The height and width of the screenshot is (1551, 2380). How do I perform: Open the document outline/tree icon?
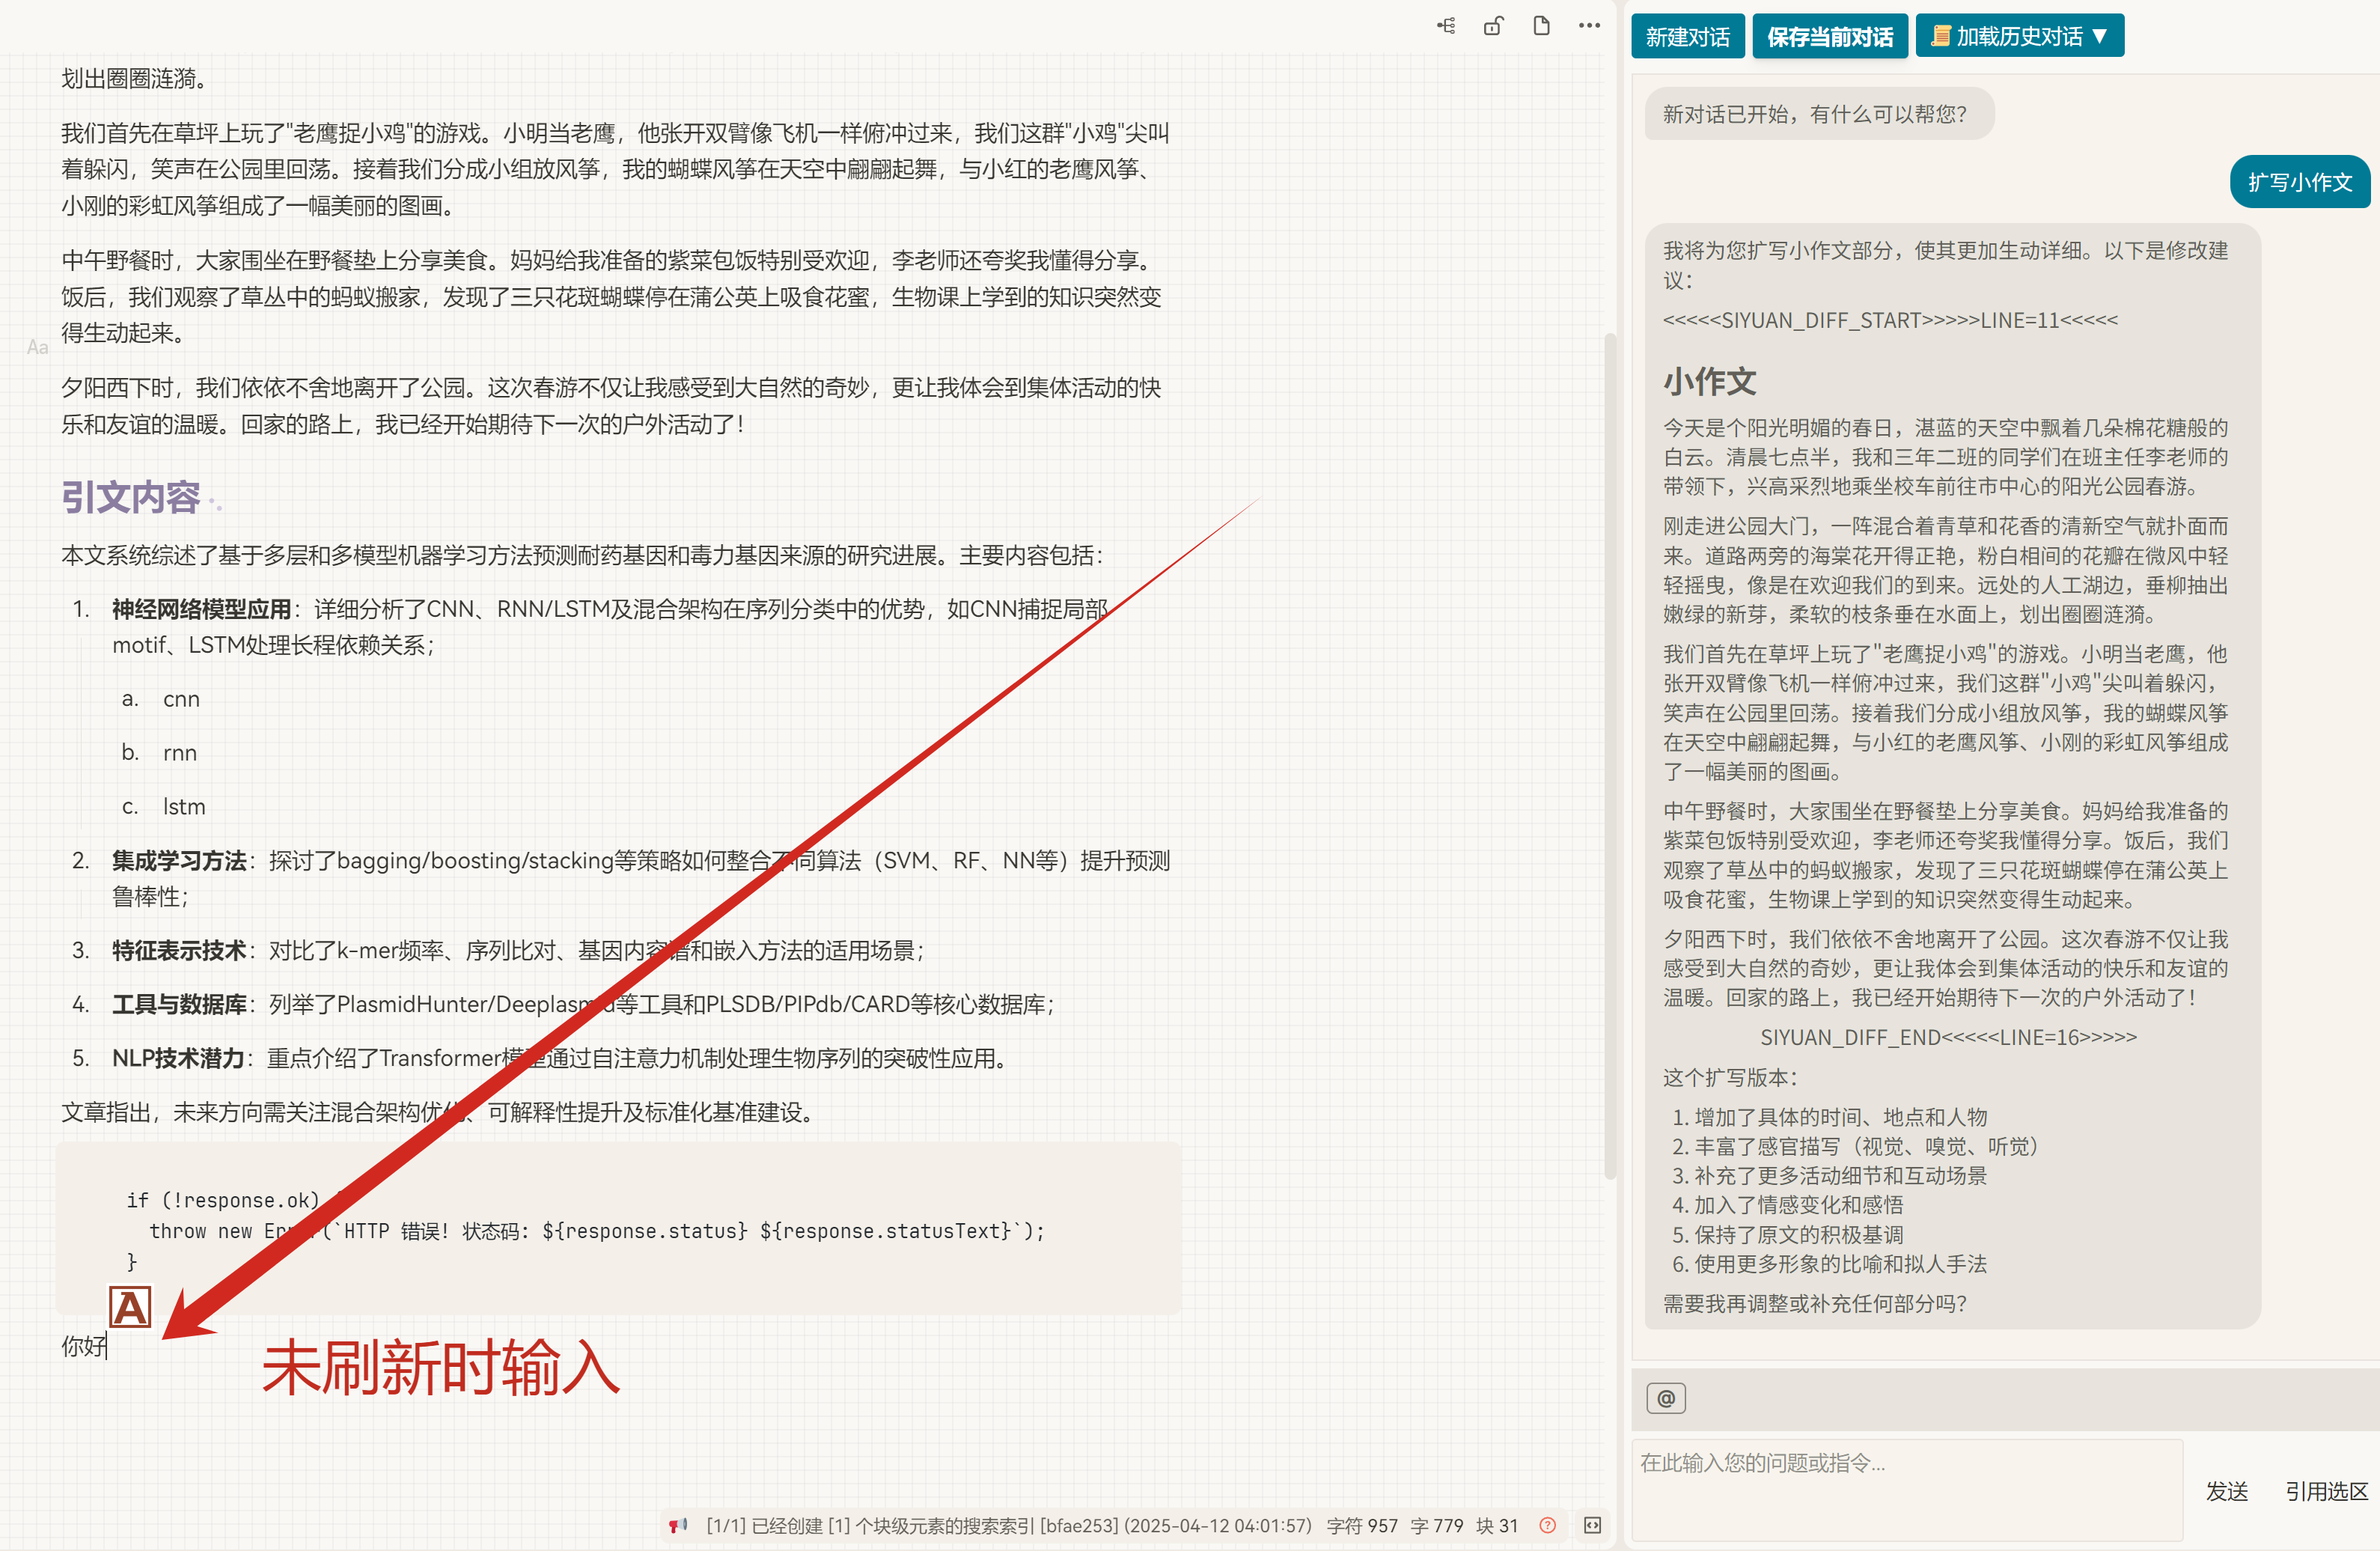click(x=1446, y=26)
